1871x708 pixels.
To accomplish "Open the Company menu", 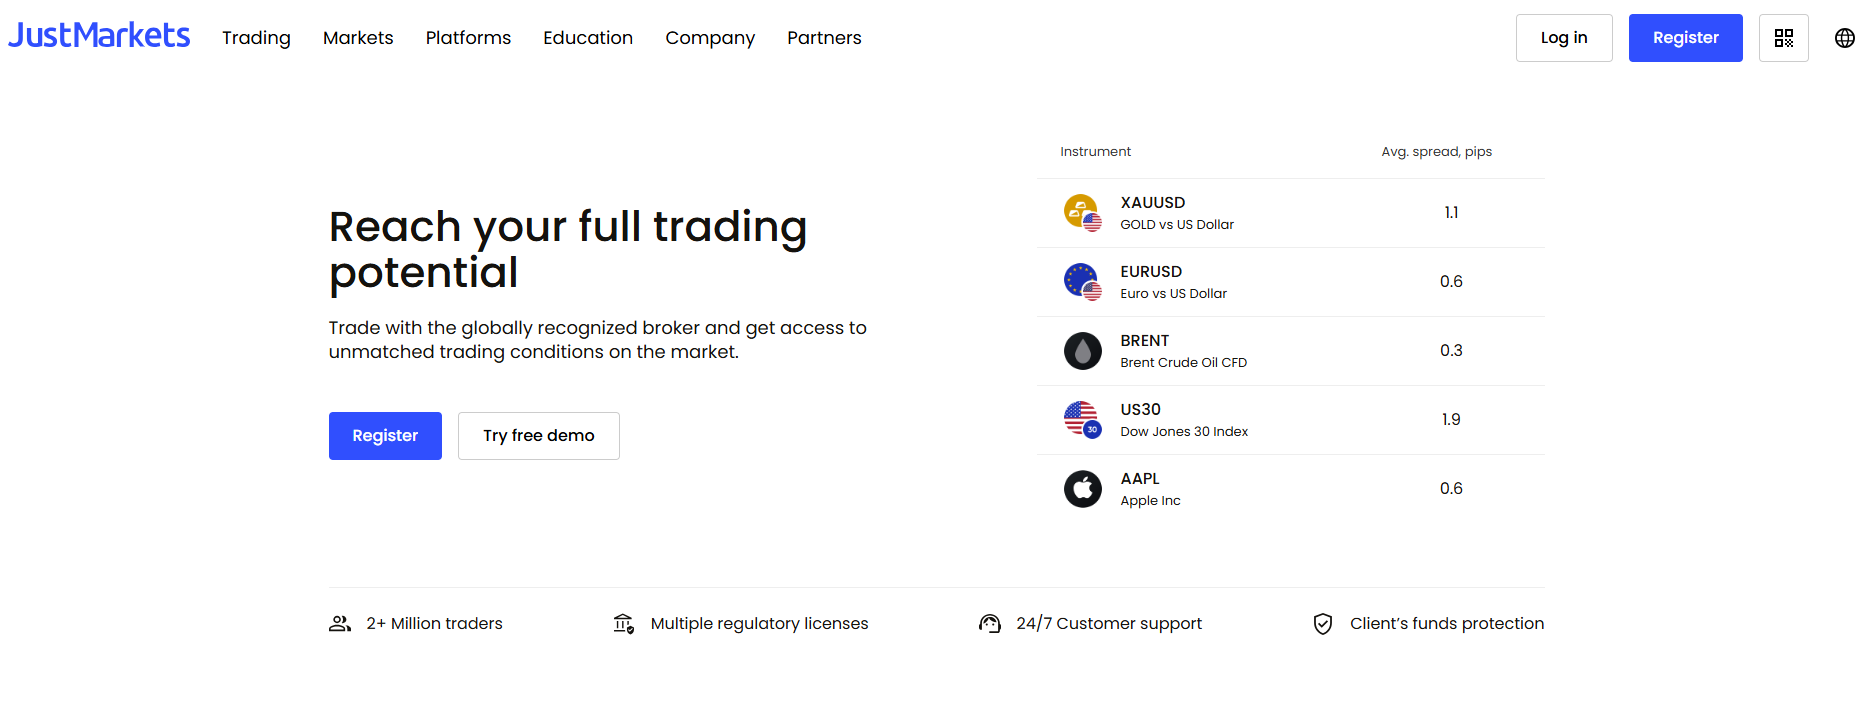I will click(x=709, y=37).
